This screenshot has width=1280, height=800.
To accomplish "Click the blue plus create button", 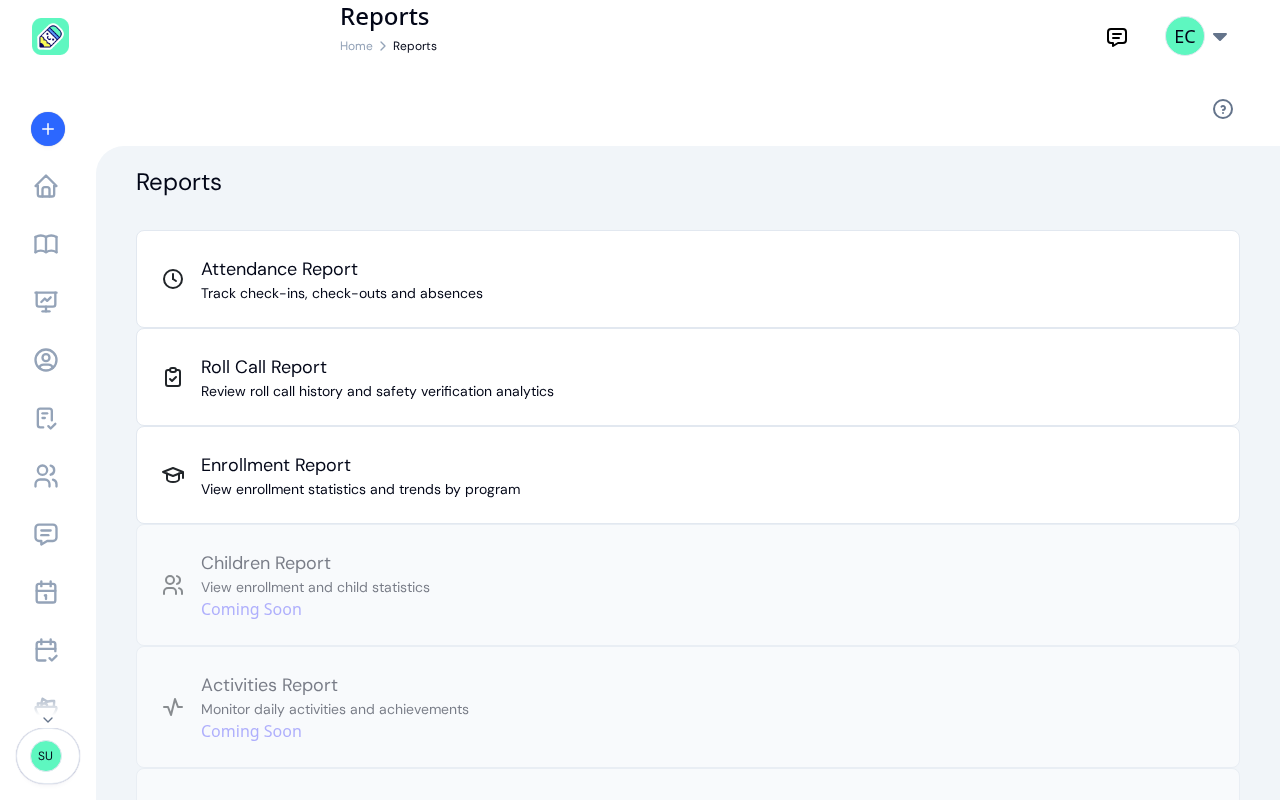I will [x=48, y=129].
